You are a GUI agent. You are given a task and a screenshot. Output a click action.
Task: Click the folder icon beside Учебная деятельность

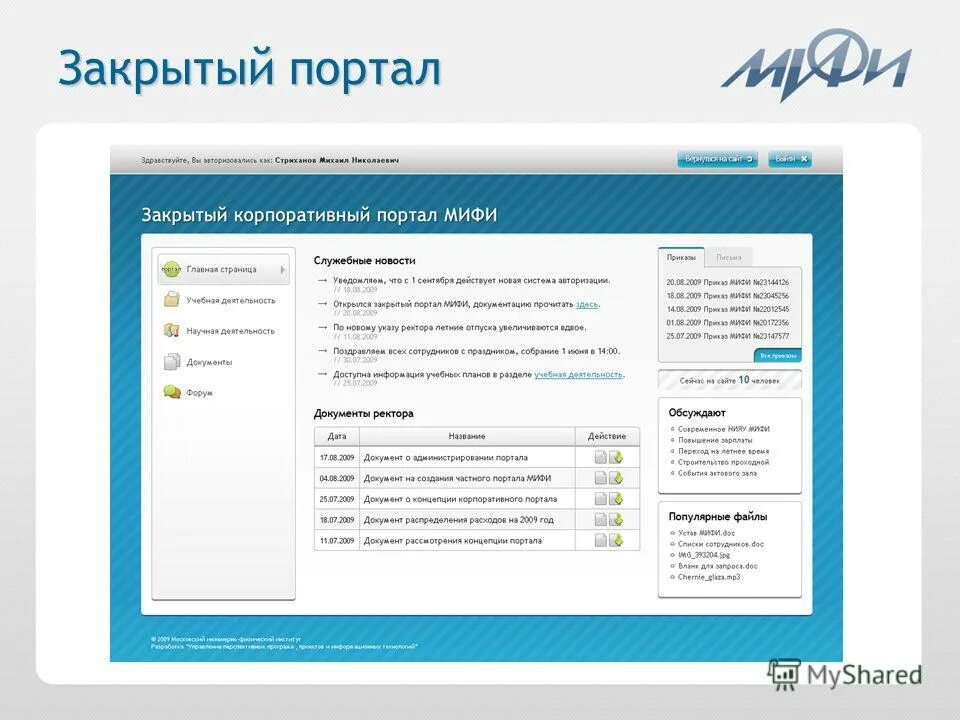(x=172, y=300)
